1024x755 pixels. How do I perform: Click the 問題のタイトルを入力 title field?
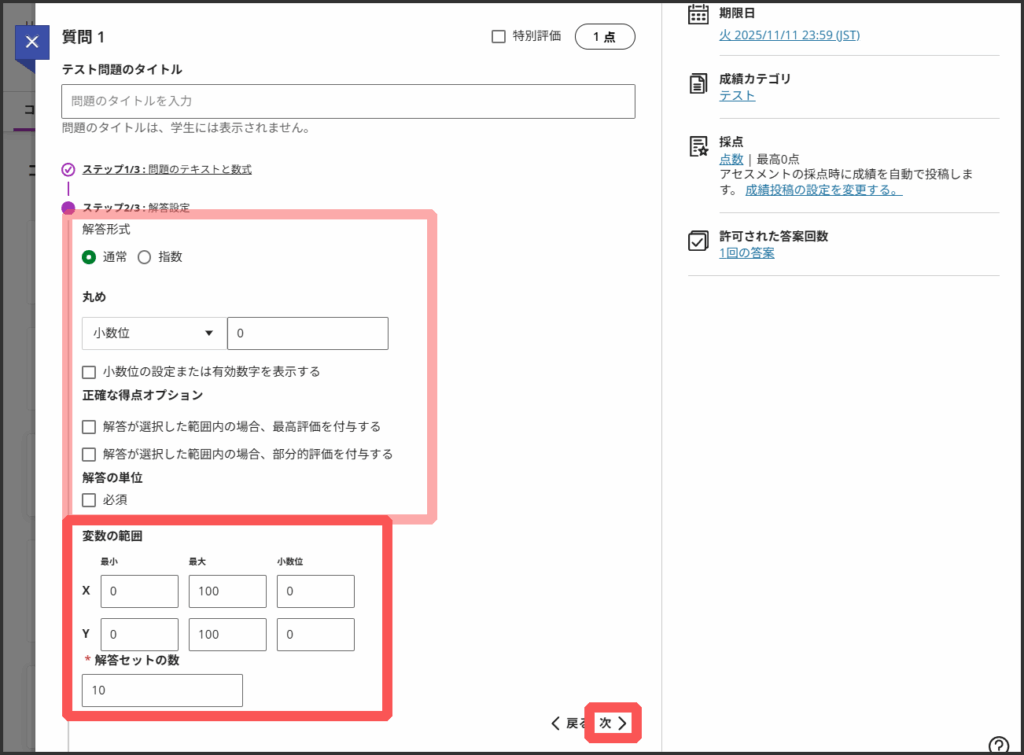click(x=348, y=101)
